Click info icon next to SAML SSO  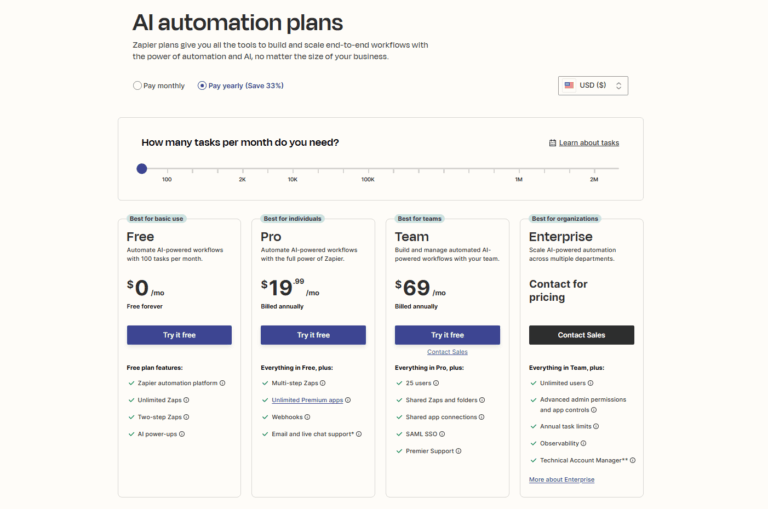(x=442, y=434)
